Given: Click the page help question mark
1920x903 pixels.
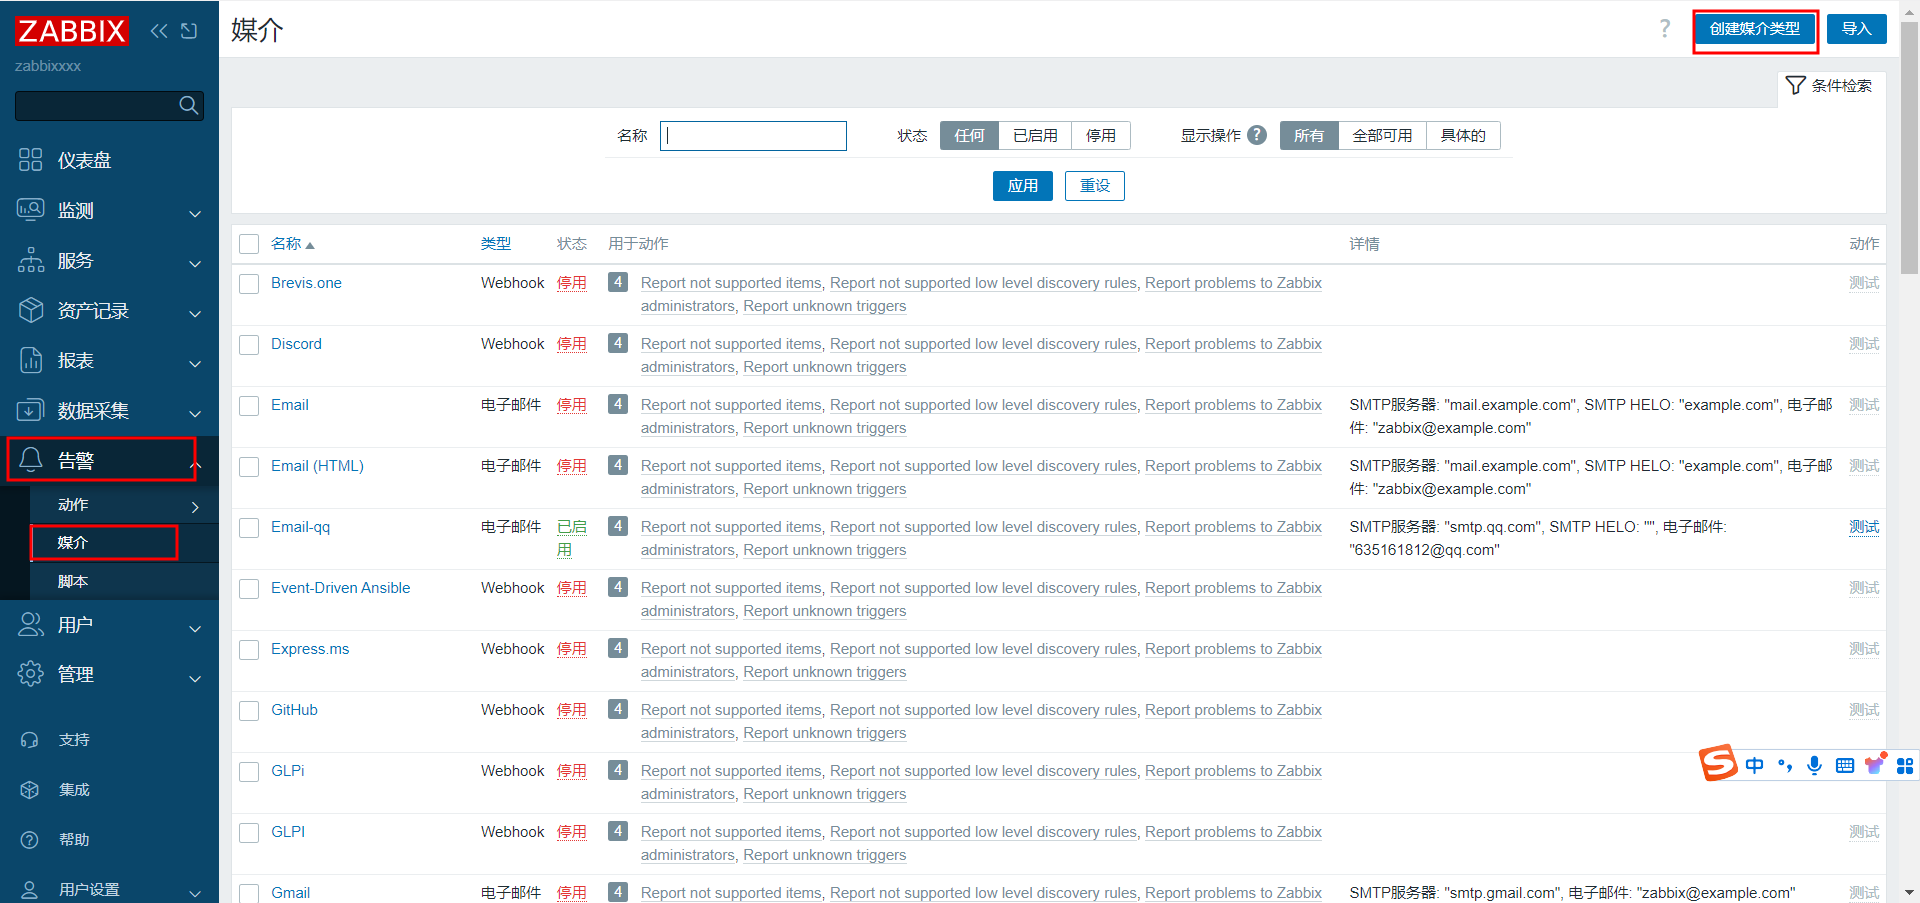Looking at the screenshot, I should coord(1665,29).
